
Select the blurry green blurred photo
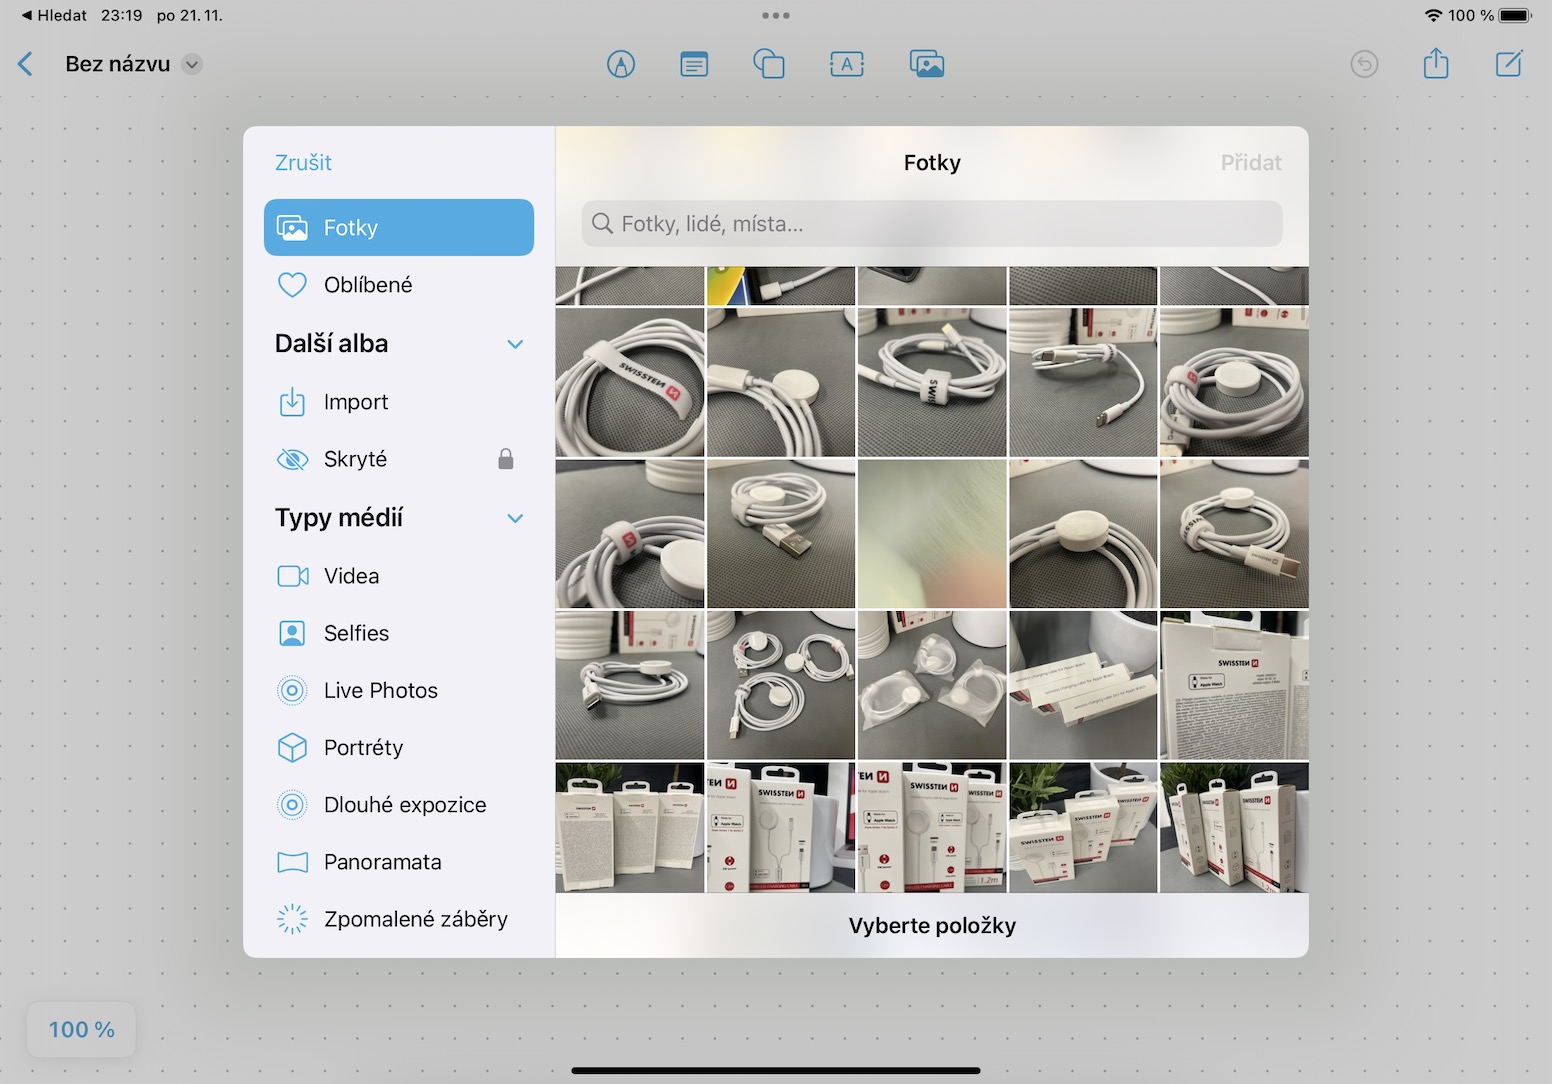point(932,534)
